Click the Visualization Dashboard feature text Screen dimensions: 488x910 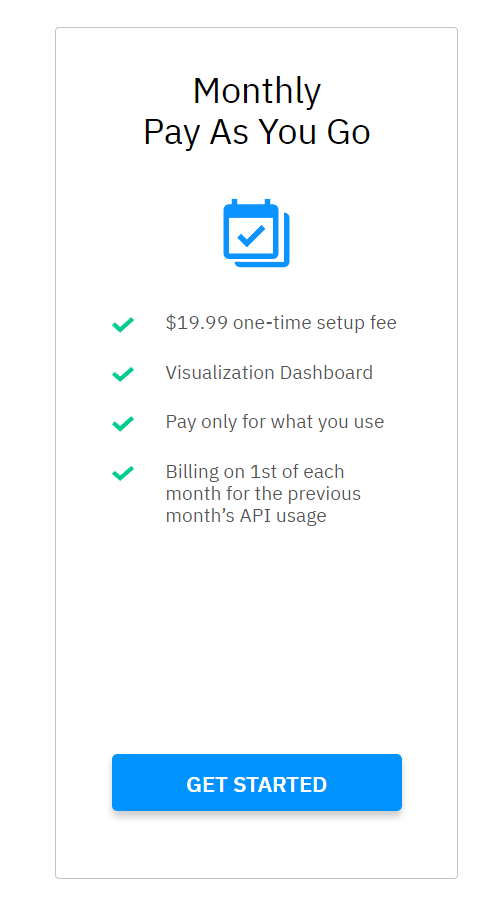tap(269, 372)
